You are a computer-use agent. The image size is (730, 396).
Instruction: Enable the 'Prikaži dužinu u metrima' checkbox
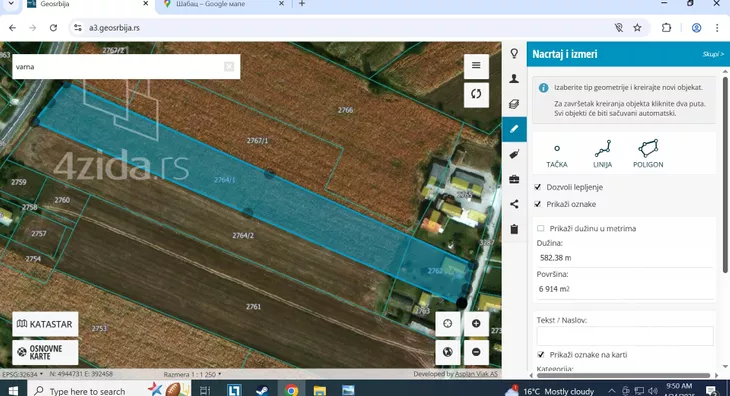click(x=541, y=228)
